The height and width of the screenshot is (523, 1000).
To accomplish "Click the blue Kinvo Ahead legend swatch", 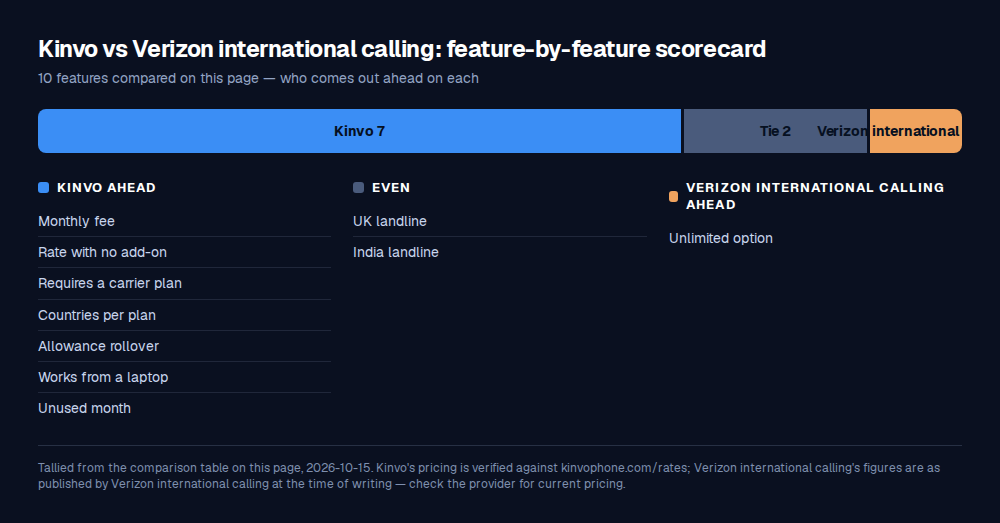I will click(x=43, y=188).
